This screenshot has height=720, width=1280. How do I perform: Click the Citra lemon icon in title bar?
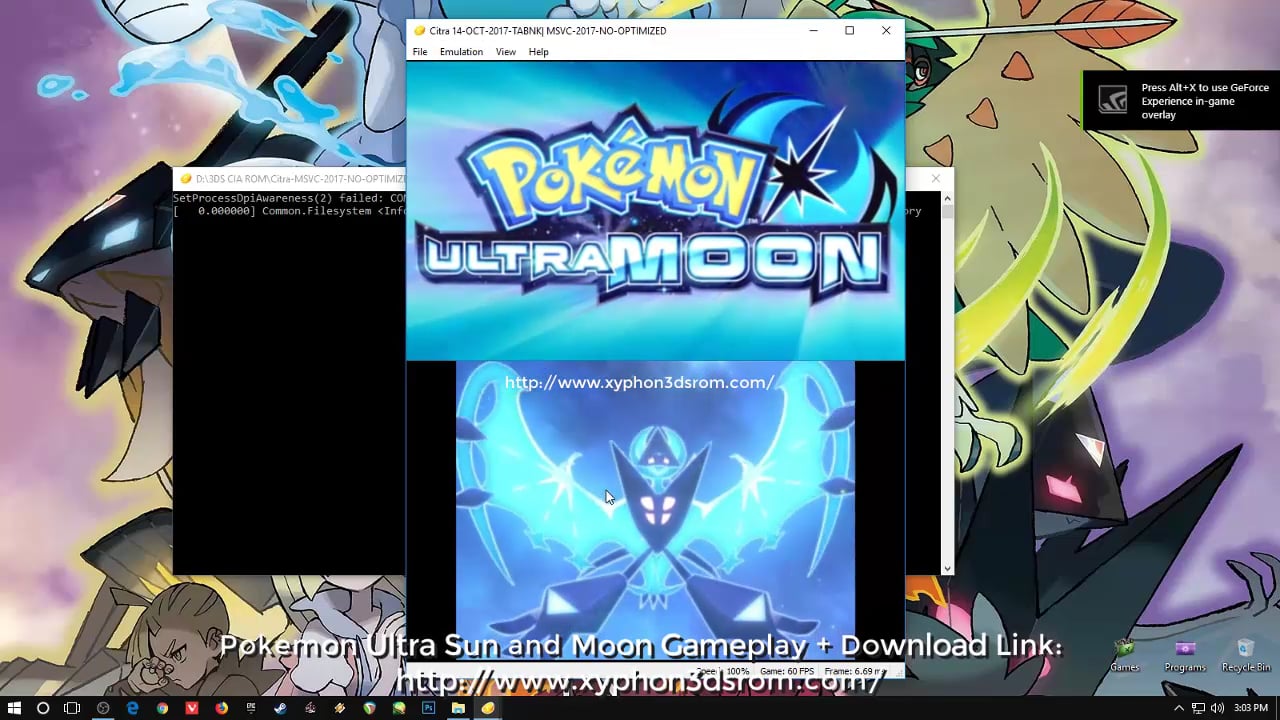point(419,31)
